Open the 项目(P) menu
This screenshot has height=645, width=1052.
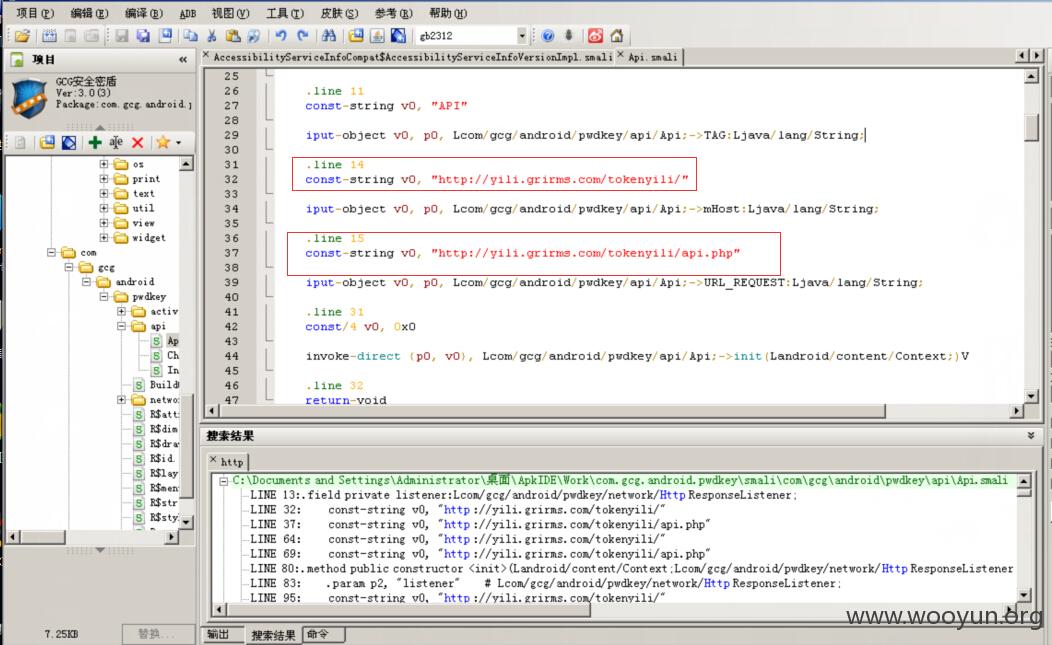35,13
